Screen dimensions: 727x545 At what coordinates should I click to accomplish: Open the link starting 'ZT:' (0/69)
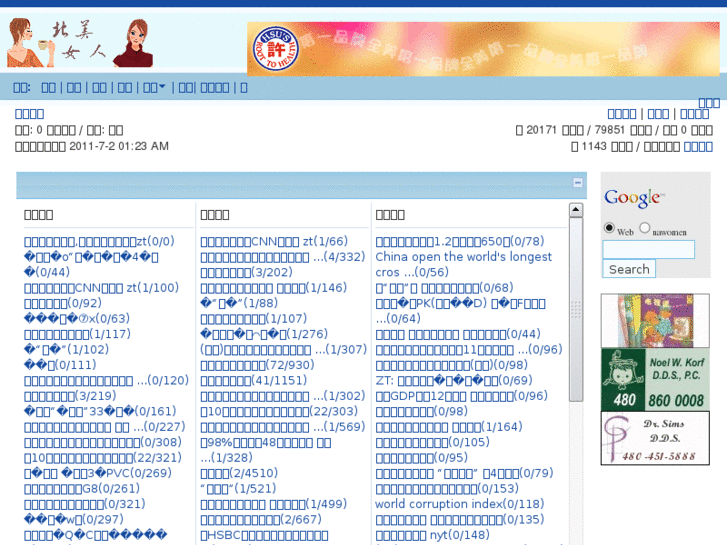point(453,380)
